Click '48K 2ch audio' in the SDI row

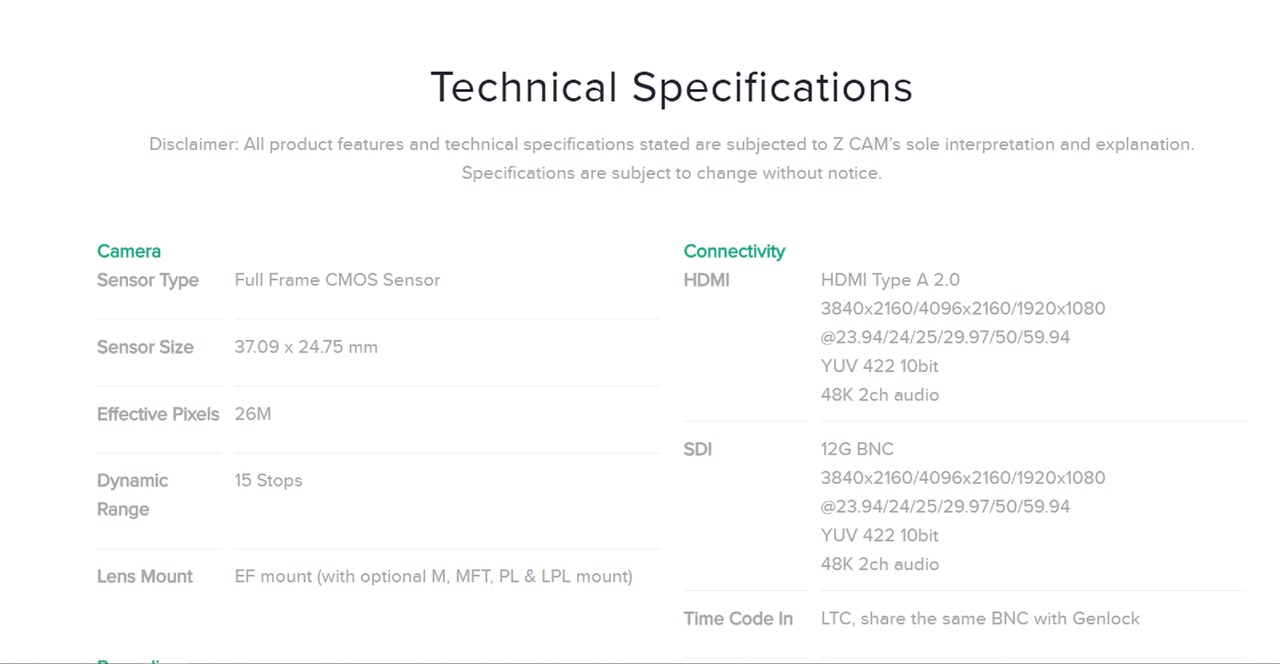(880, 564)
